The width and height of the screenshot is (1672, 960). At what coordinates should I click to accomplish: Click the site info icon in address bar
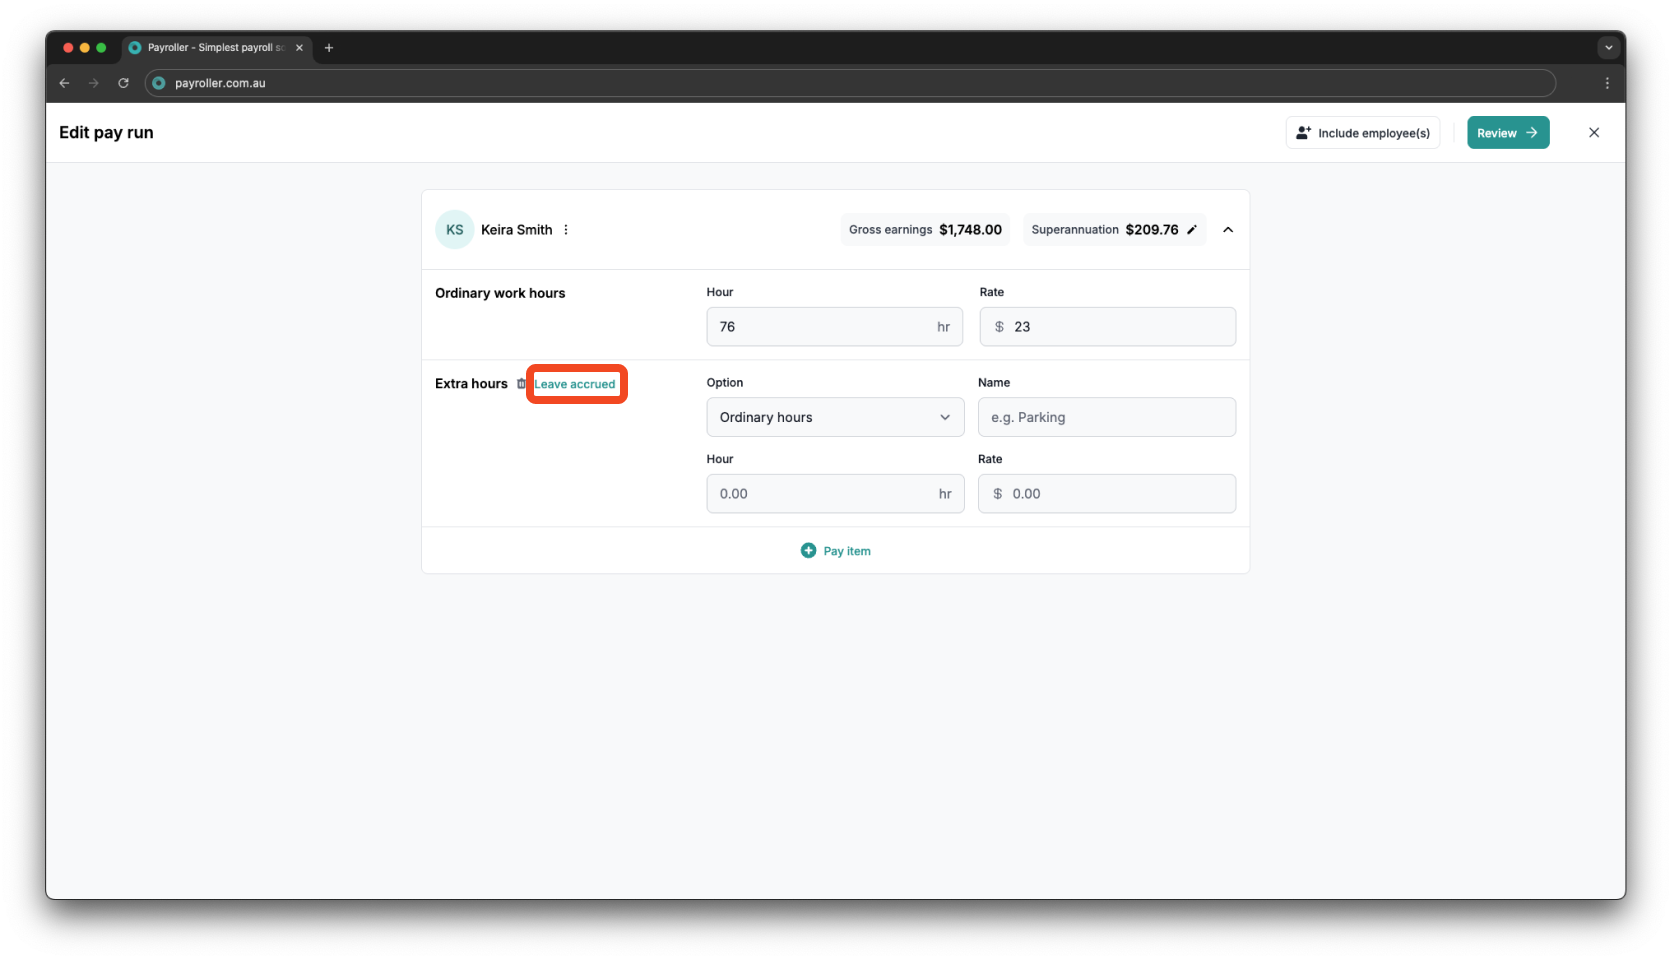(x=159, y=83)
